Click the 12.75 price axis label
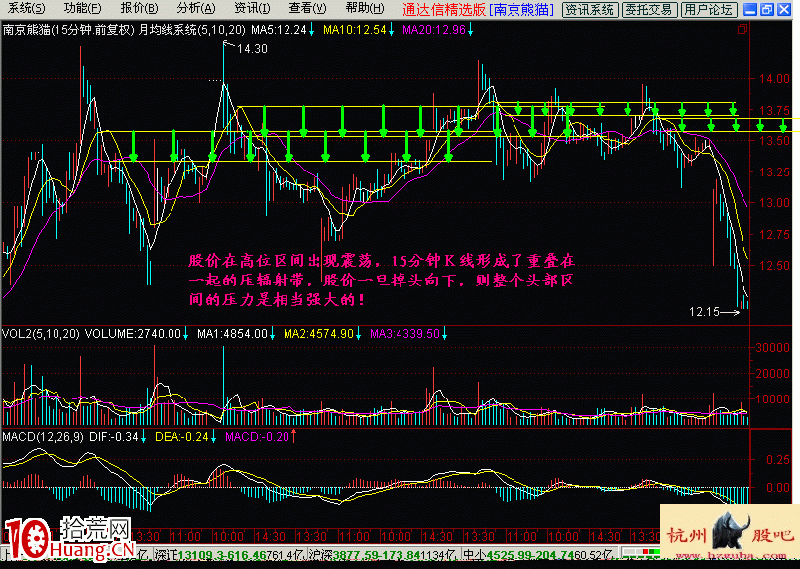This screenshot has width=800, height=569. coord(774,235)
